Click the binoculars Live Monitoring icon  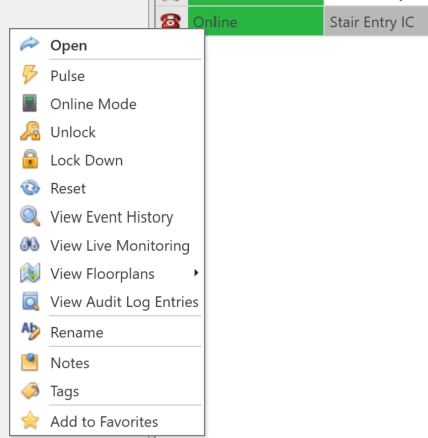point(30,244)
